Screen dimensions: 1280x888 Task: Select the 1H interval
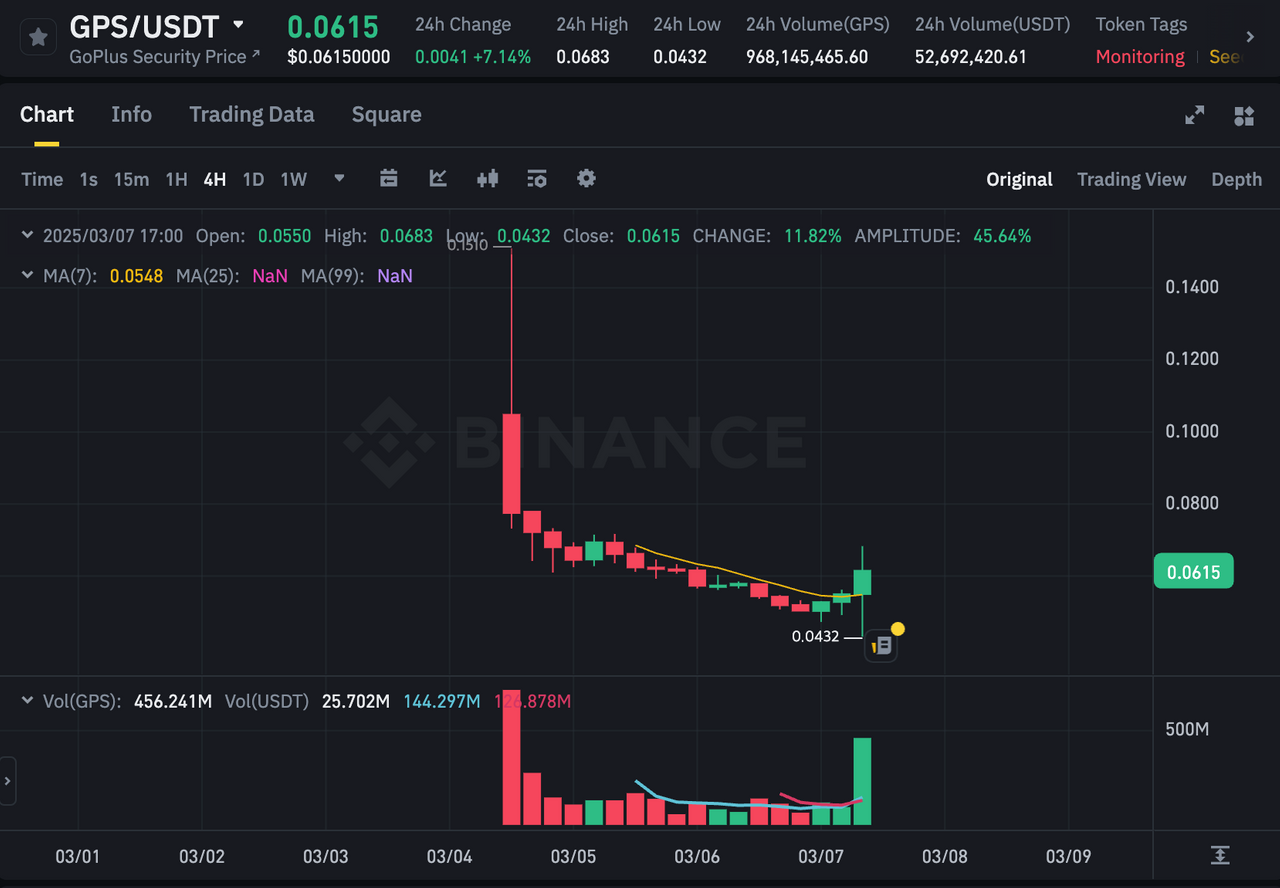[x=177, y=179]
